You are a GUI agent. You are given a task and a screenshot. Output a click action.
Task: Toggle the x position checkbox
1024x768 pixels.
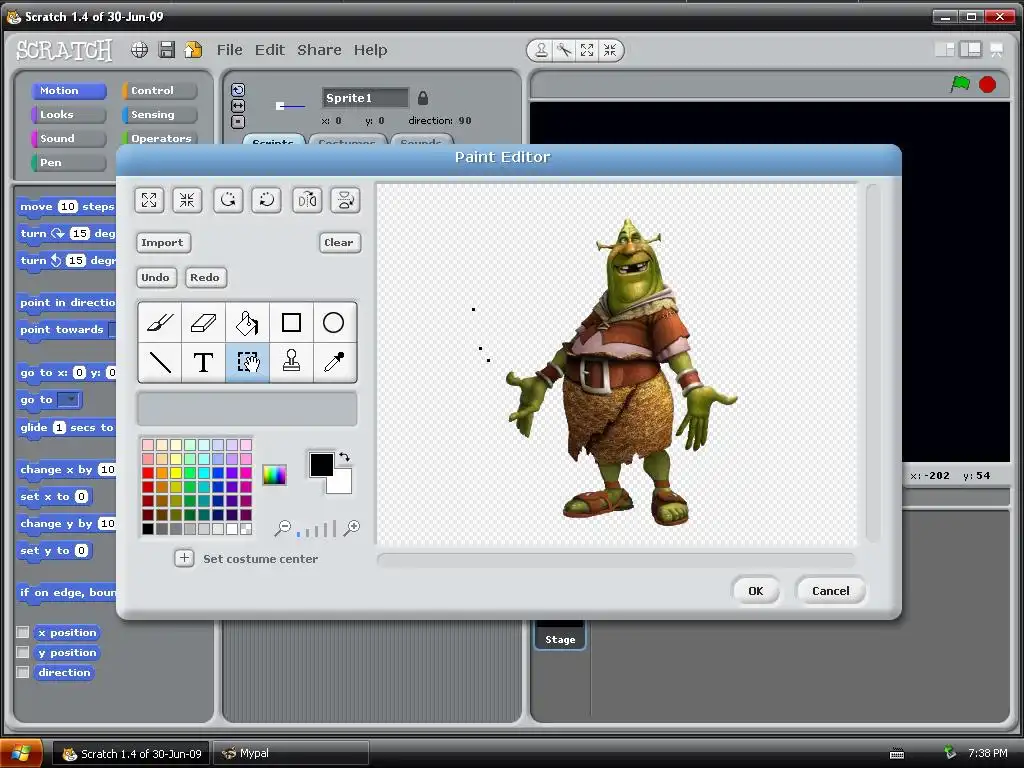[23, 632]
